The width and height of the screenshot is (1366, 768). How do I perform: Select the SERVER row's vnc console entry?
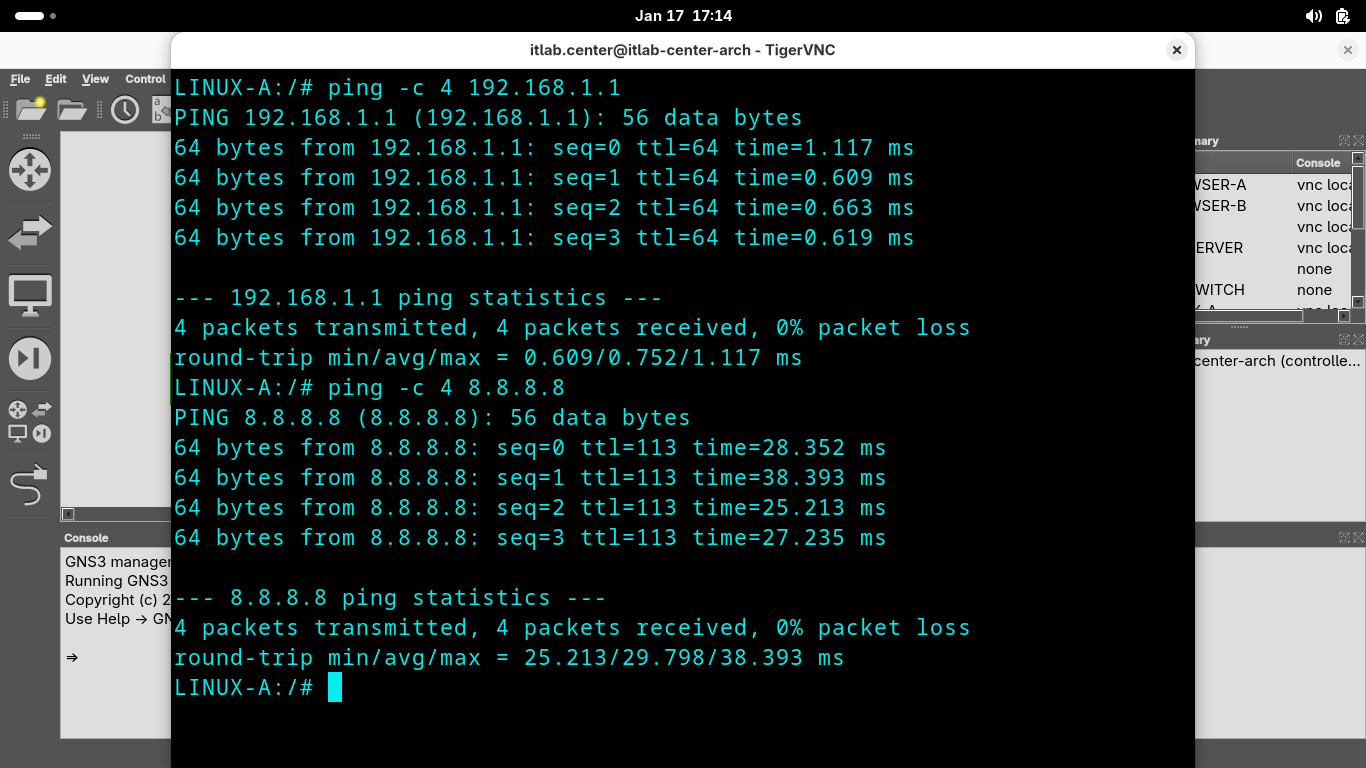(x=1323, y=248)
